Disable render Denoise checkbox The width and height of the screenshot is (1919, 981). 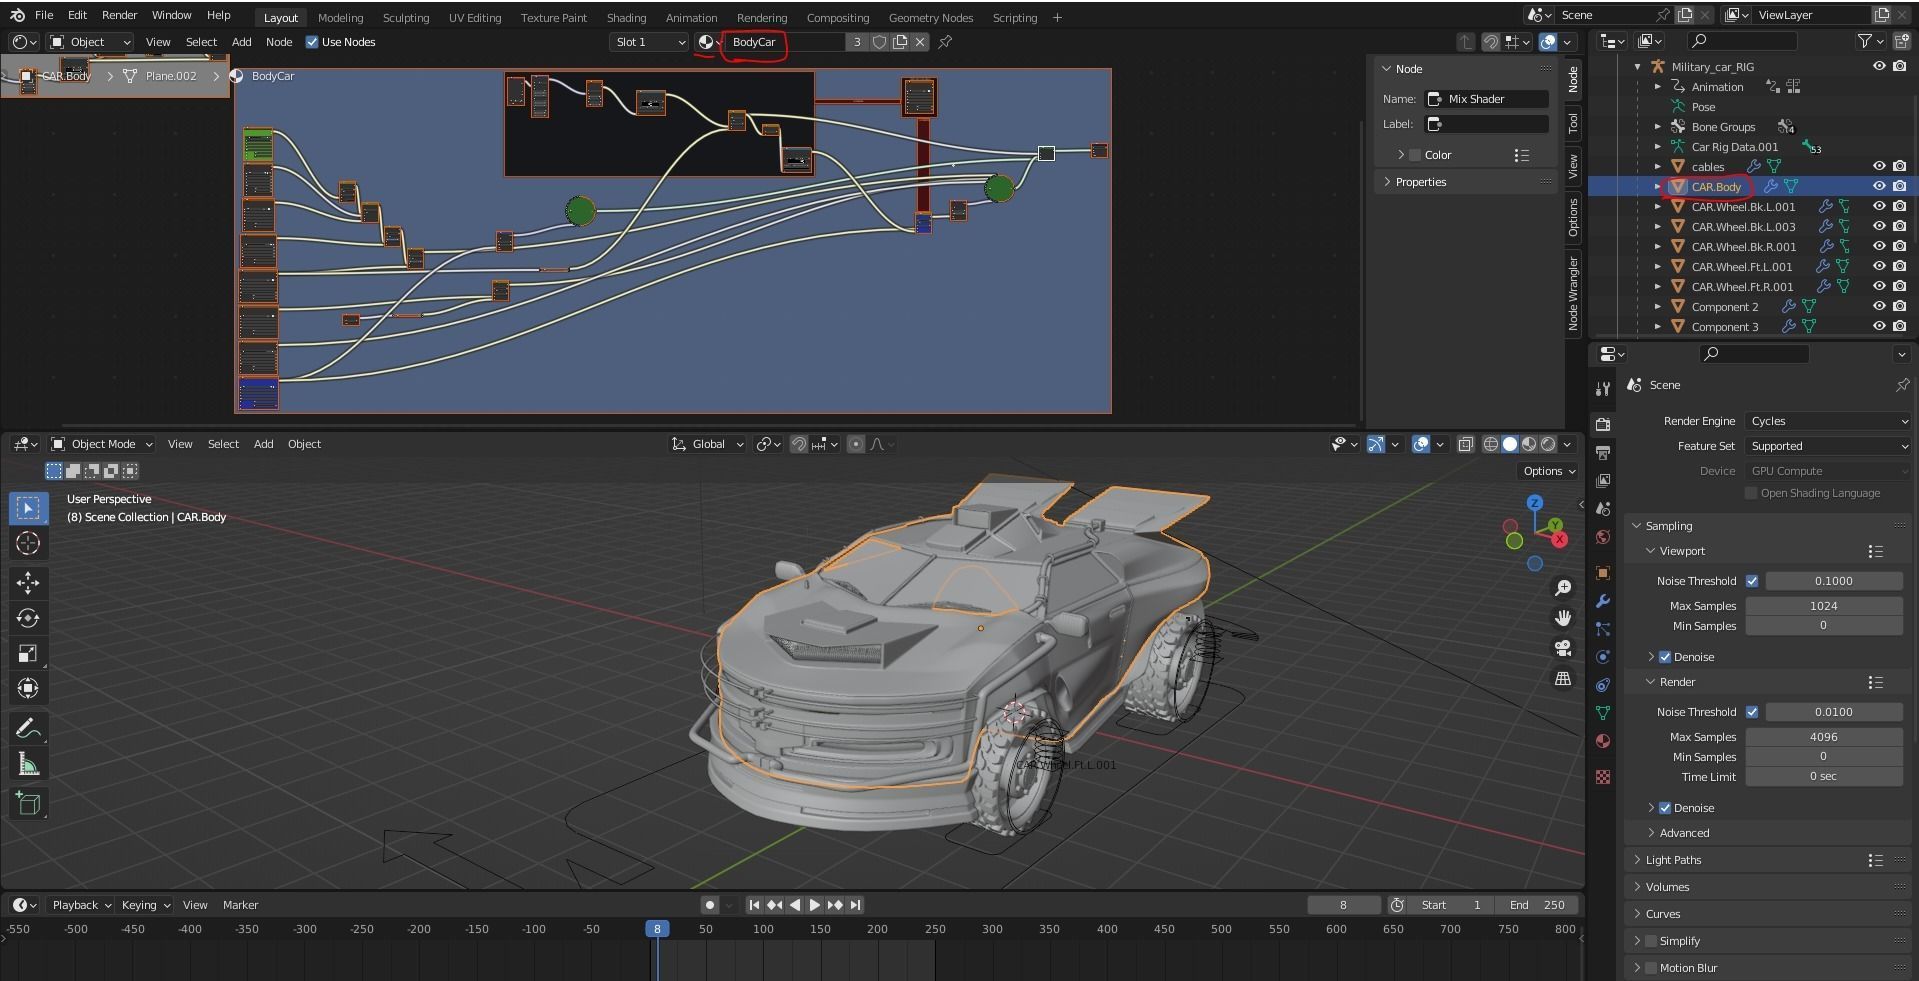click(x=1665, y=808)
